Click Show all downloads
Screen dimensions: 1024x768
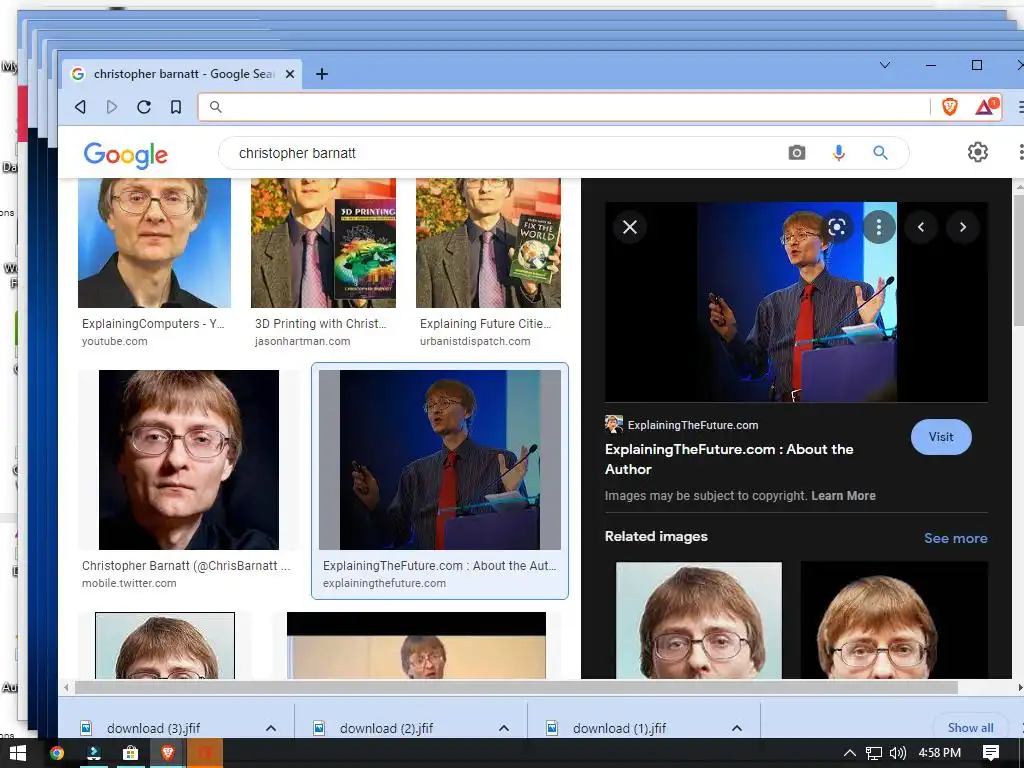[970, 728]
